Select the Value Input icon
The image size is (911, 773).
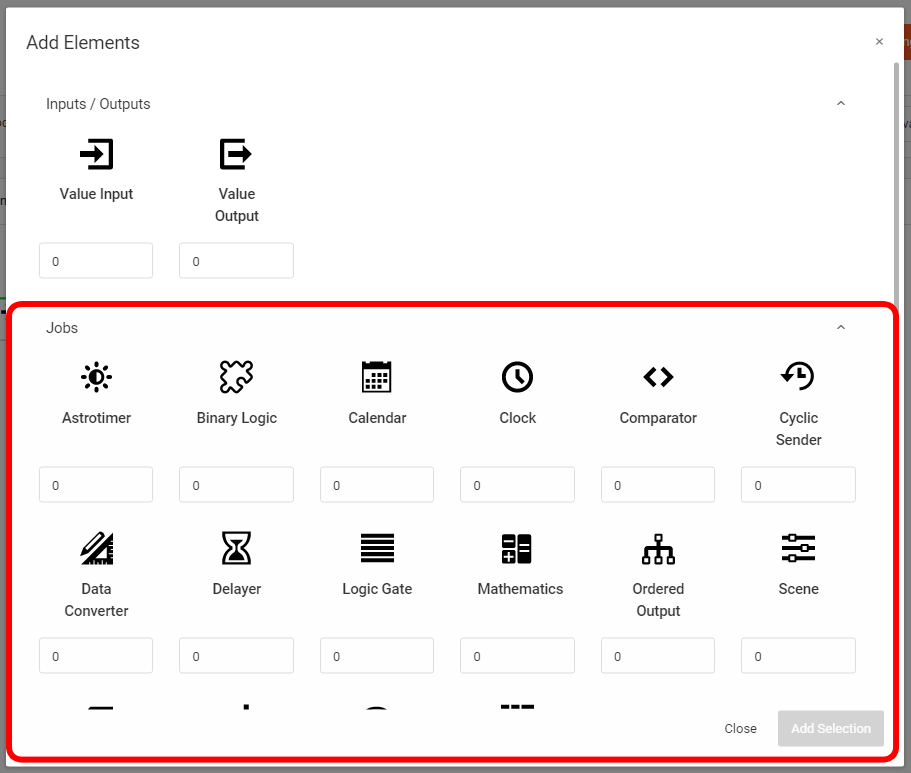pyautogui.click(x=96, y=154)
